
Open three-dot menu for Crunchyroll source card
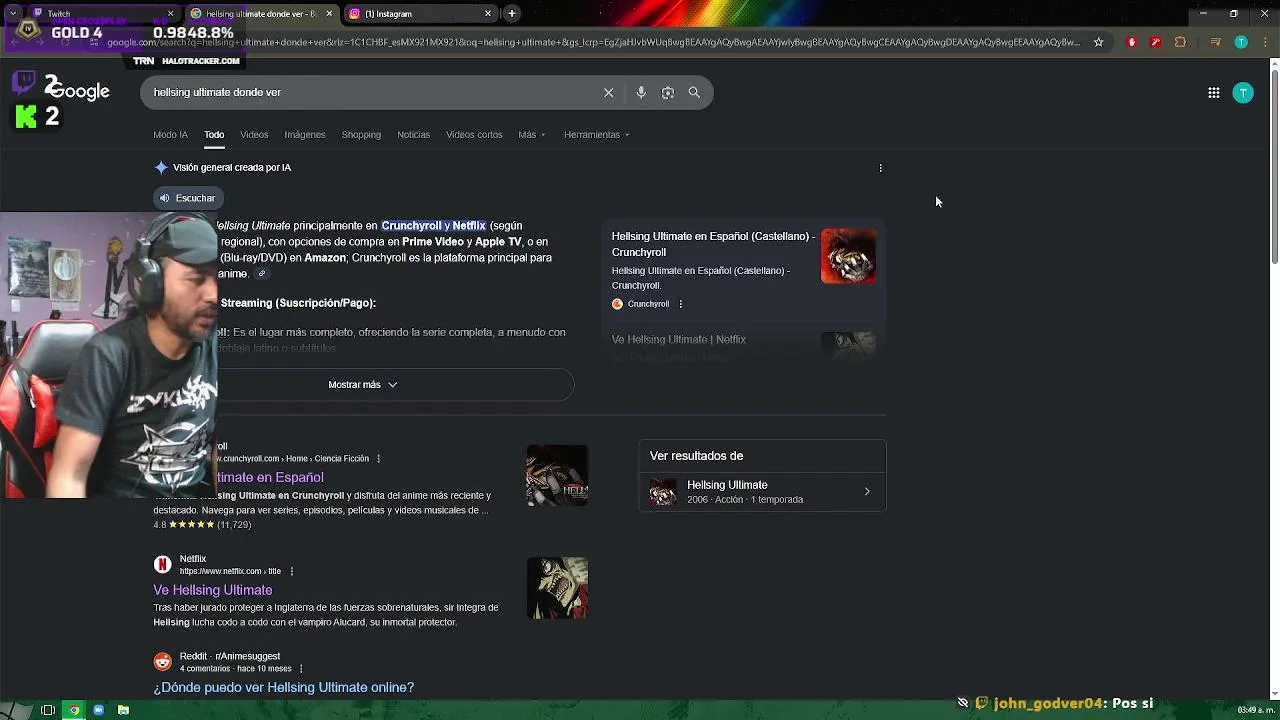click(x=680, y=304)
